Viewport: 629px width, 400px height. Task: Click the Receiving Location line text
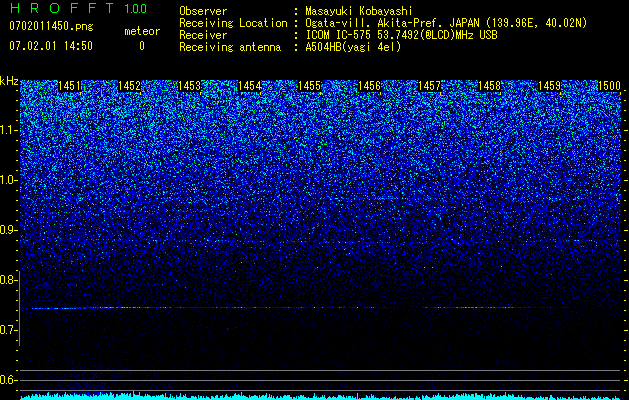tap(383, 23)
